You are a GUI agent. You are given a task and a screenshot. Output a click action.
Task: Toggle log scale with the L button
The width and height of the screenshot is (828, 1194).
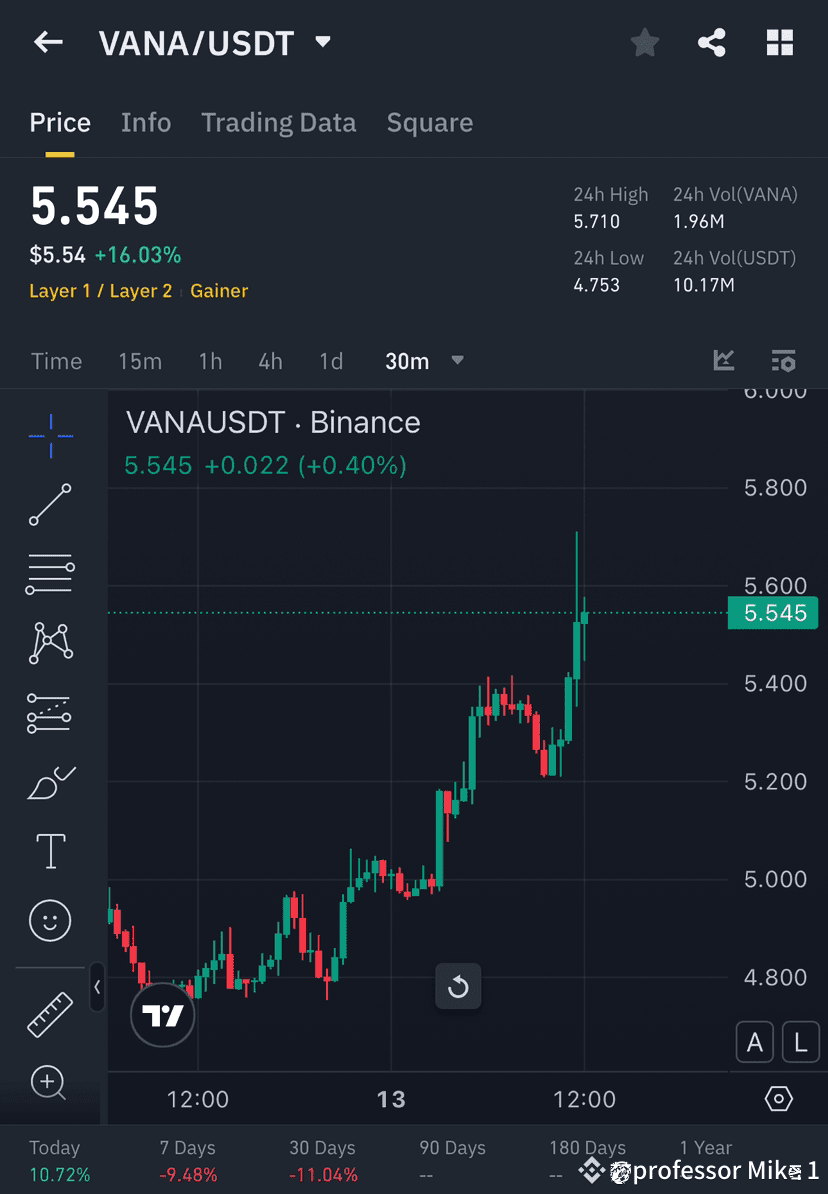tap(801, 1042)
